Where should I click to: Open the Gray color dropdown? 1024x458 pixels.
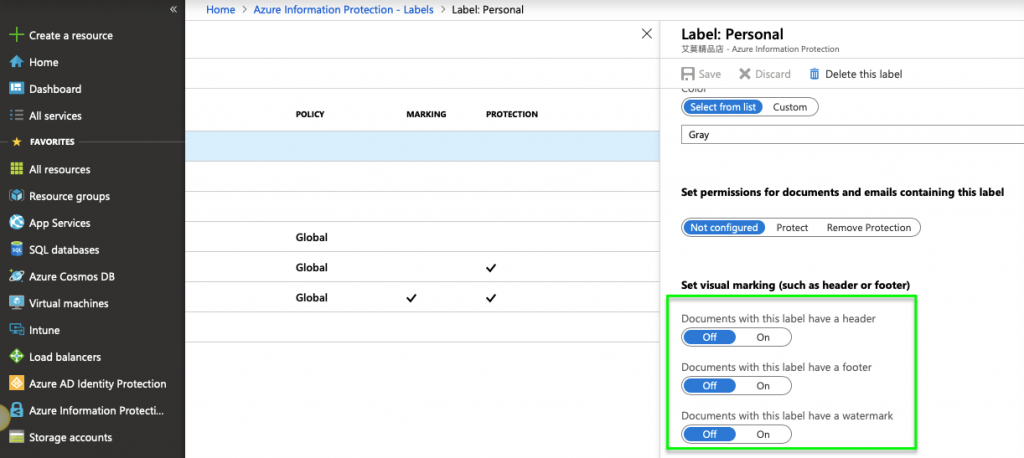(x=852, y=135)
